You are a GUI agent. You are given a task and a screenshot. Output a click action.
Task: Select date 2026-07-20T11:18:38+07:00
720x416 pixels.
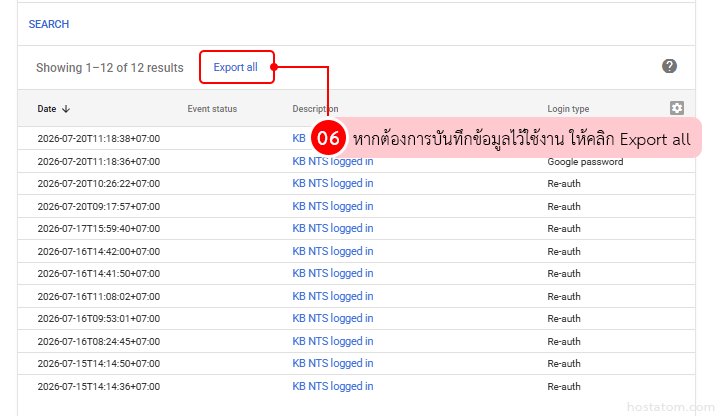[99, 139]
